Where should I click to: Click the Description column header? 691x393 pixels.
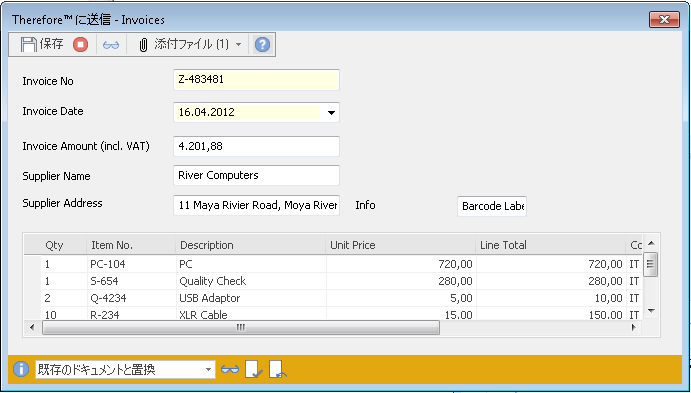(x=250, y=245)
